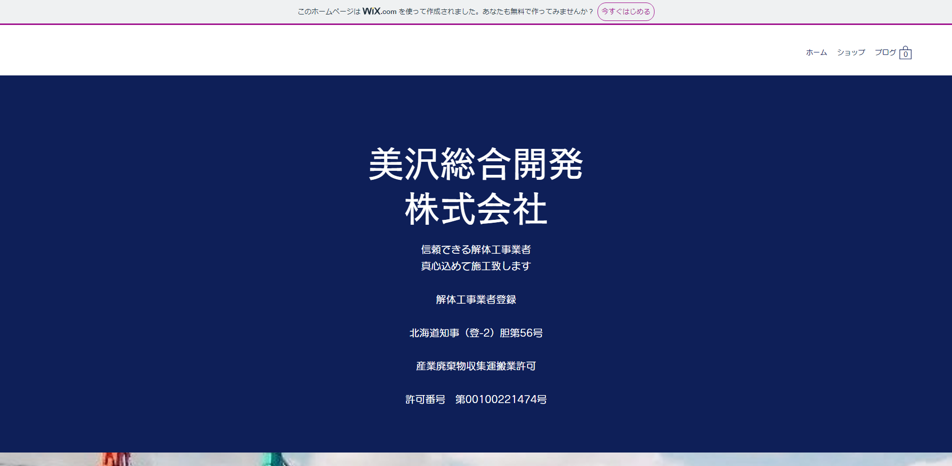Click the 株式会社 heading line

[476, 209]
